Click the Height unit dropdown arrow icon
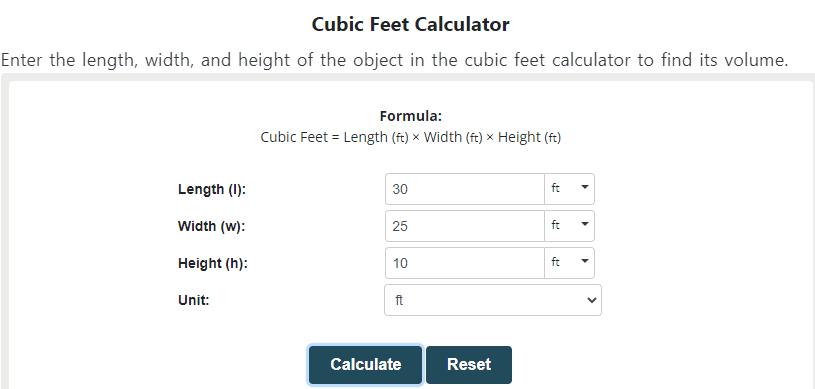The image size is (815, 389). point(585,261)
